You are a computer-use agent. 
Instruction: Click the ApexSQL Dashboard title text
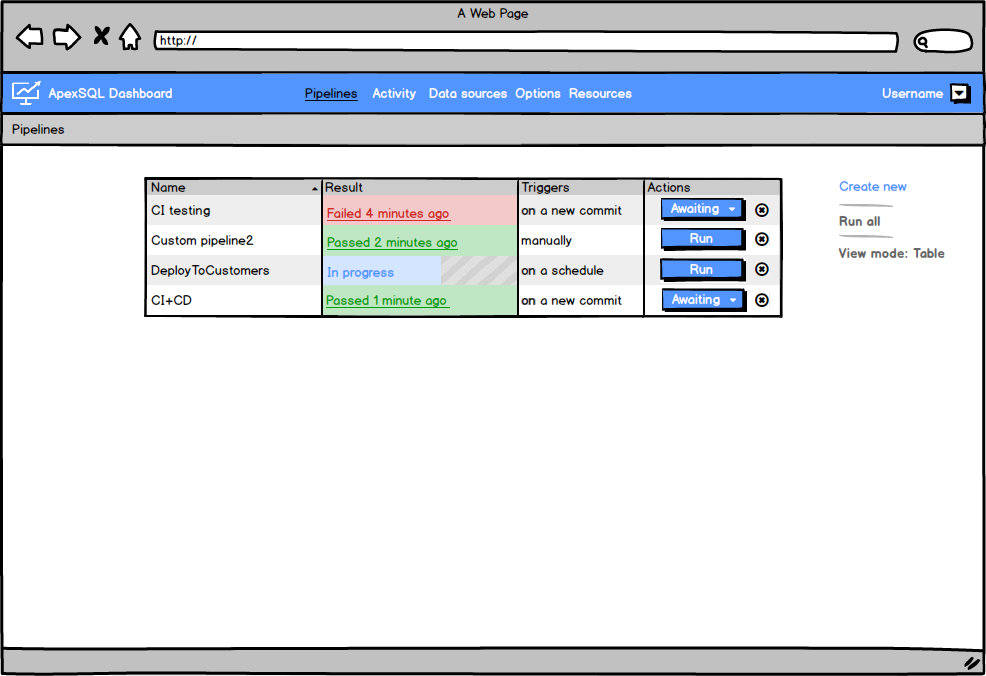click(110, 93)
